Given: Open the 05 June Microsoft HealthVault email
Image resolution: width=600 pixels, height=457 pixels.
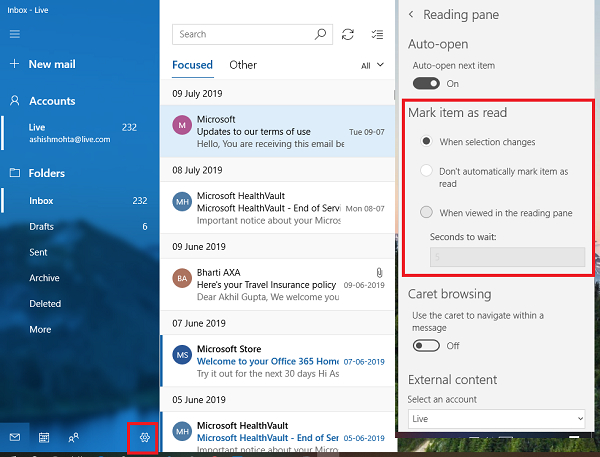Looking at the screenshot, I should pyautogui.click(x=278, y=433).
